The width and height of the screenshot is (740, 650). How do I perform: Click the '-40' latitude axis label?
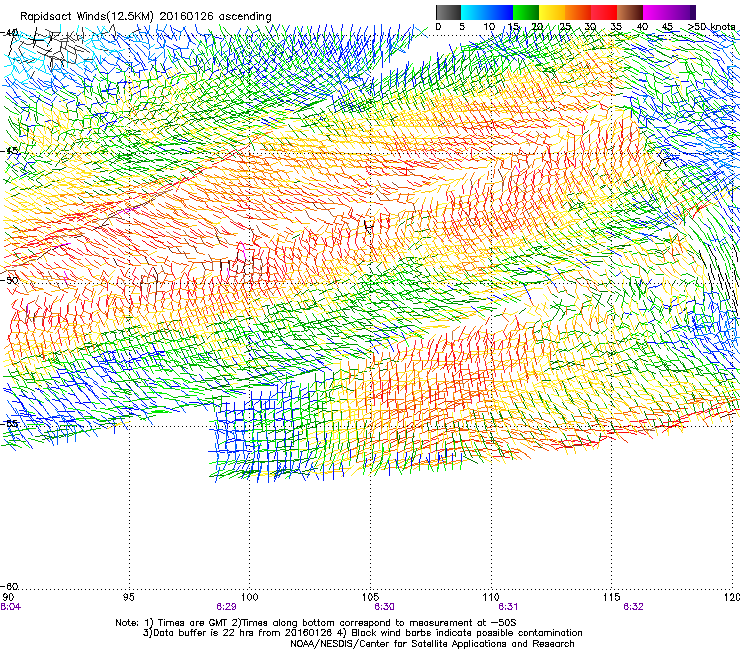coord(9,33)
